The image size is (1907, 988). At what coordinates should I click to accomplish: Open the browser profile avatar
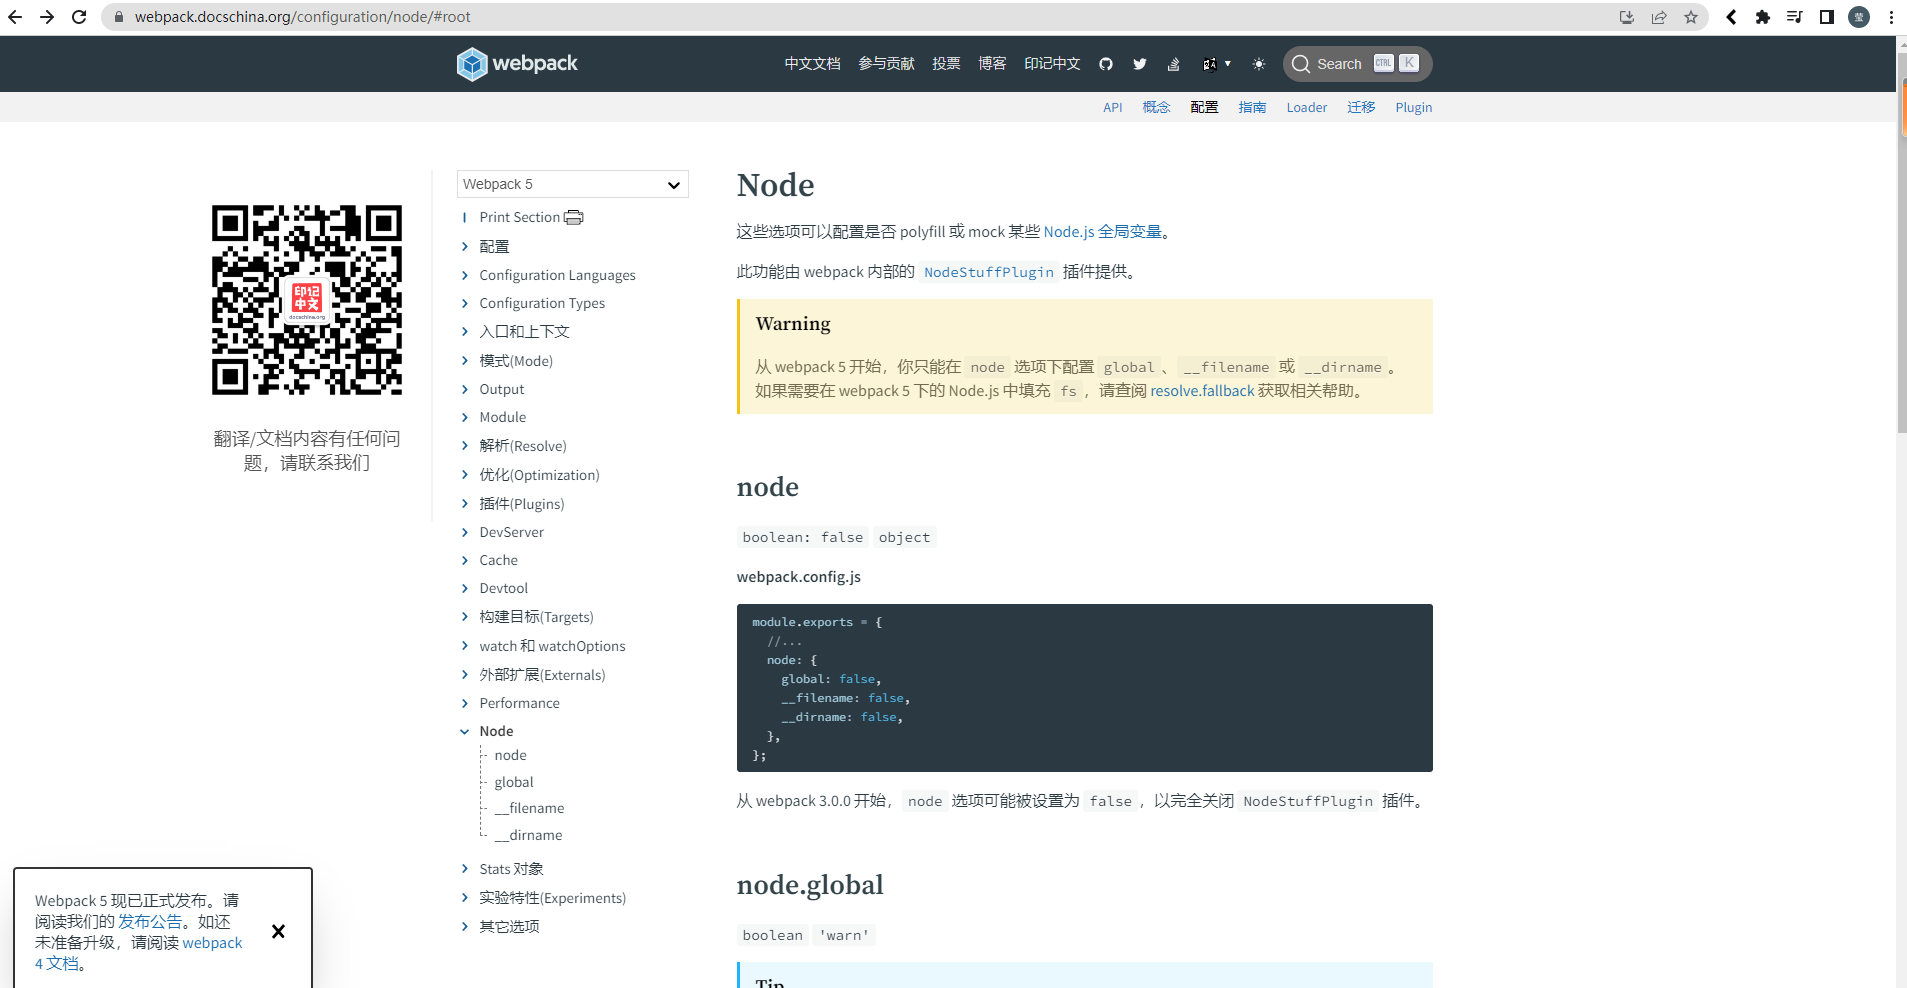point(1859,17)
